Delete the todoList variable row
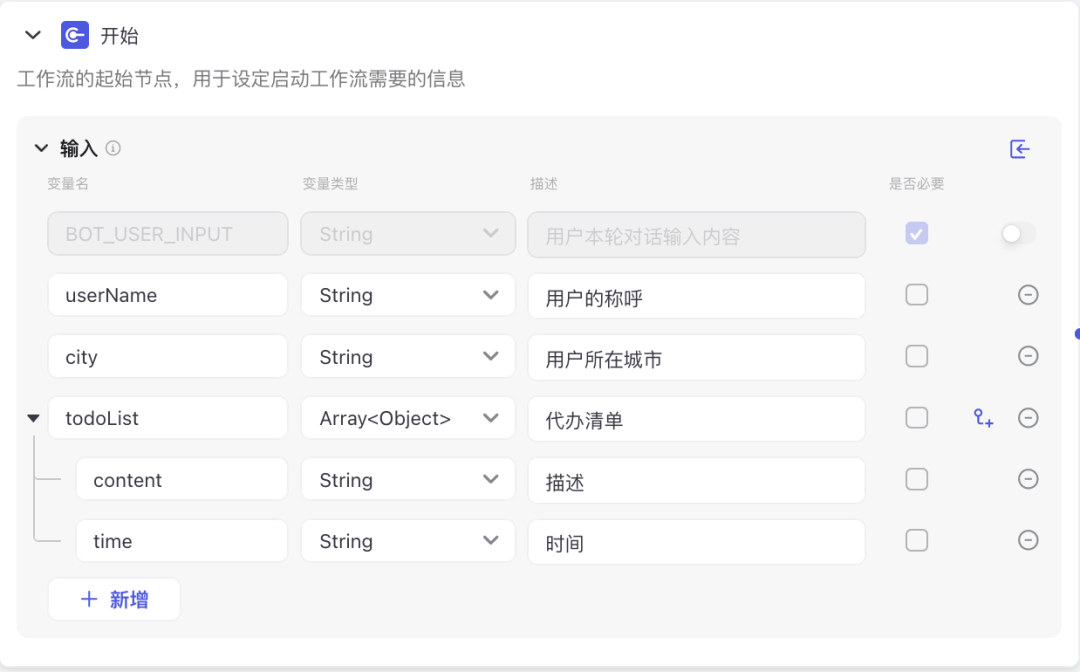Viewport: 1080px width, 672px height. pyautogui.click(x=1028, y=418)
